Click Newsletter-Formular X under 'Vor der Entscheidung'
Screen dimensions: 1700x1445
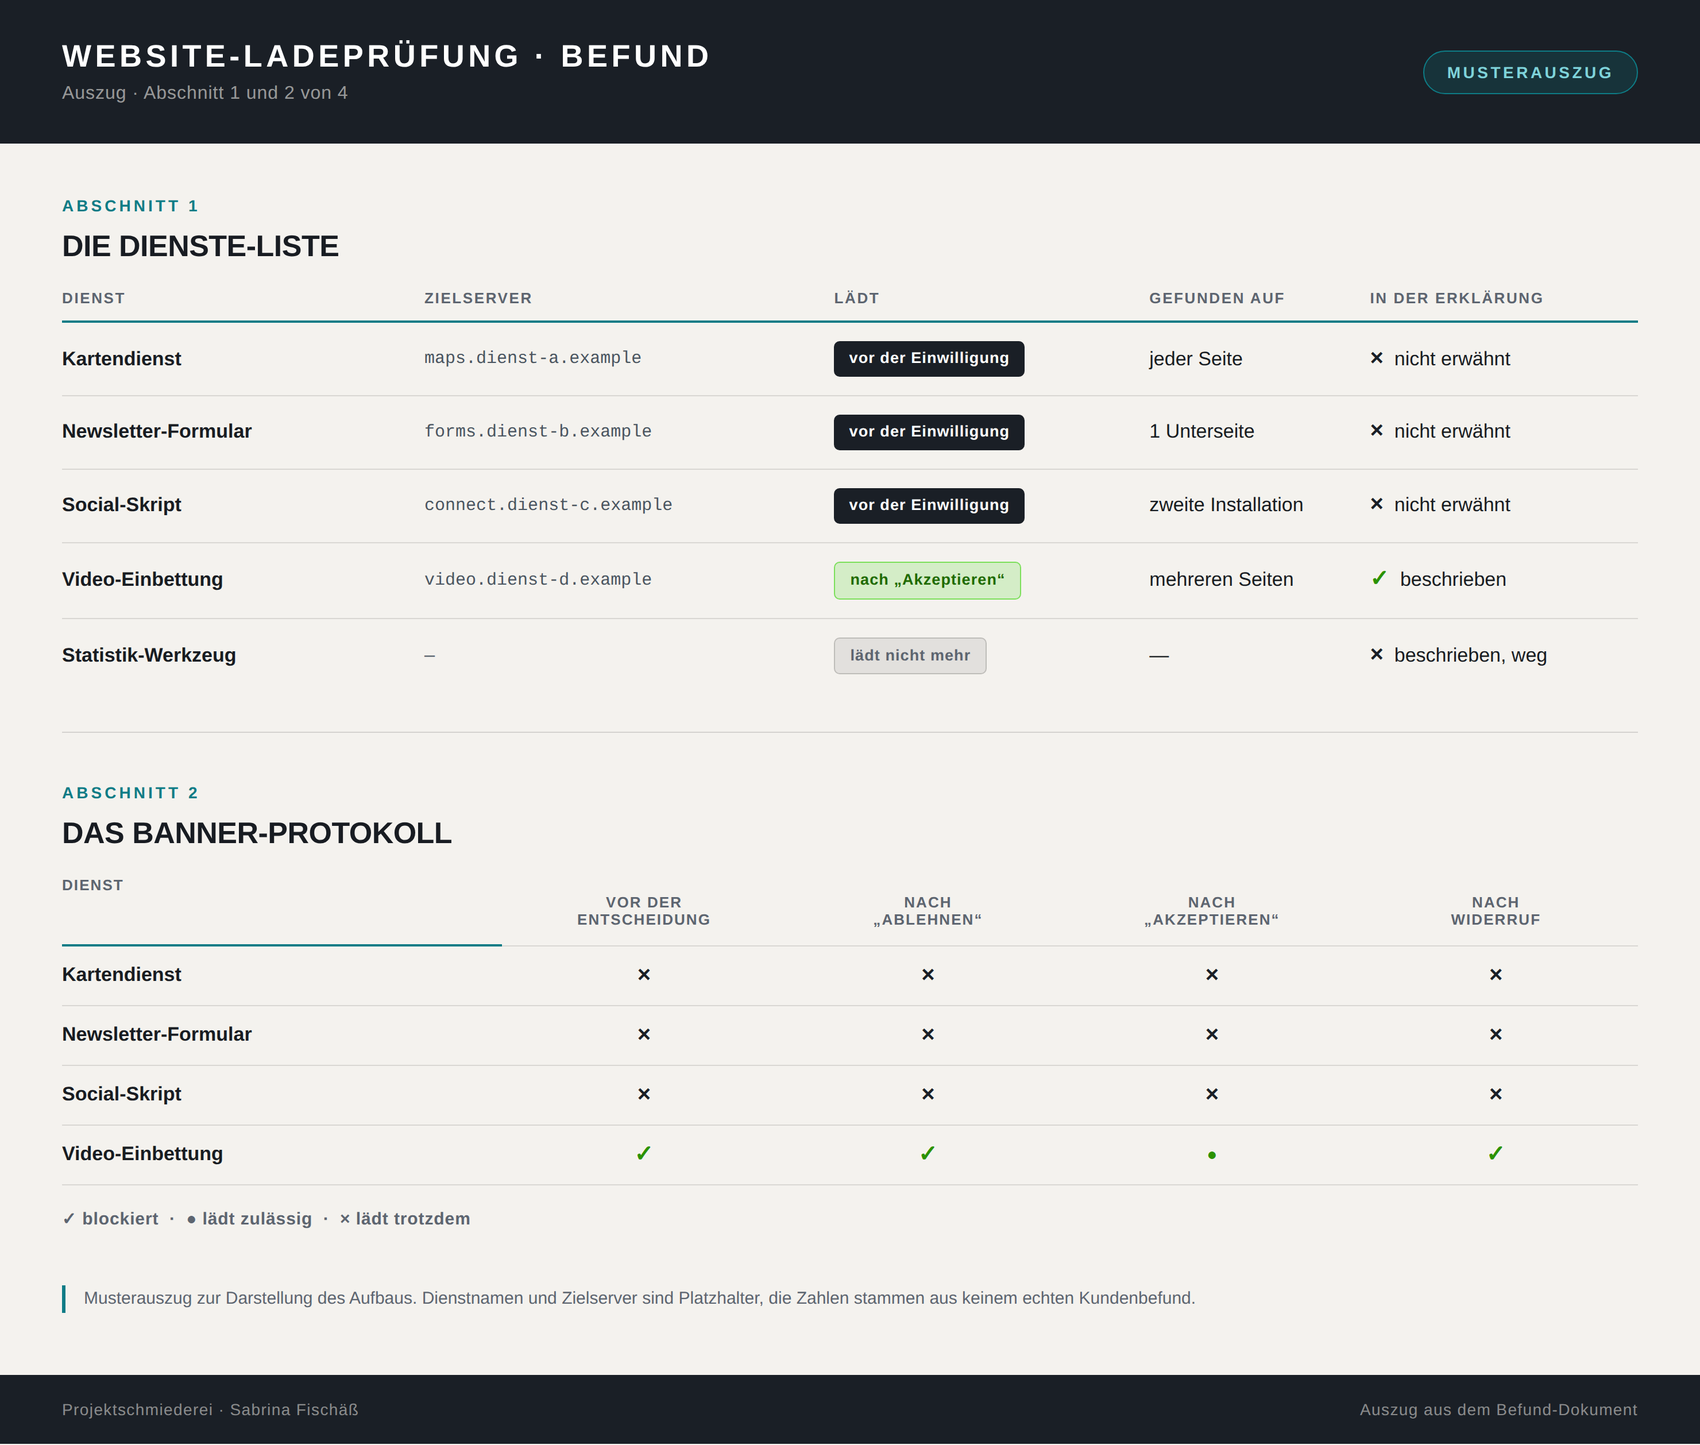point(644,1035)
